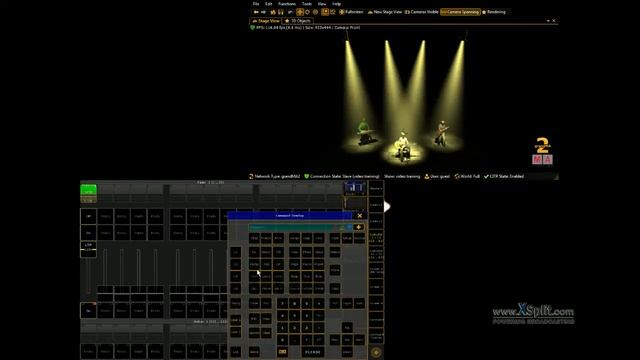Click the command line input field
The height and width of the screenshot is (360, 640).
coord(292,227)
